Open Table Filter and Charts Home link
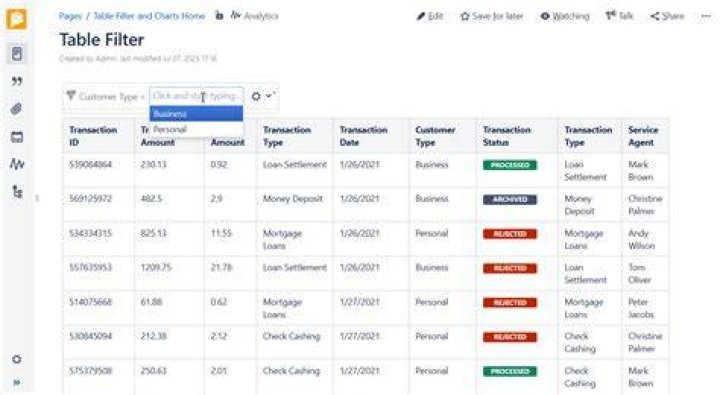This screenshot has width=720, height=395. click(x=149, y=16)
